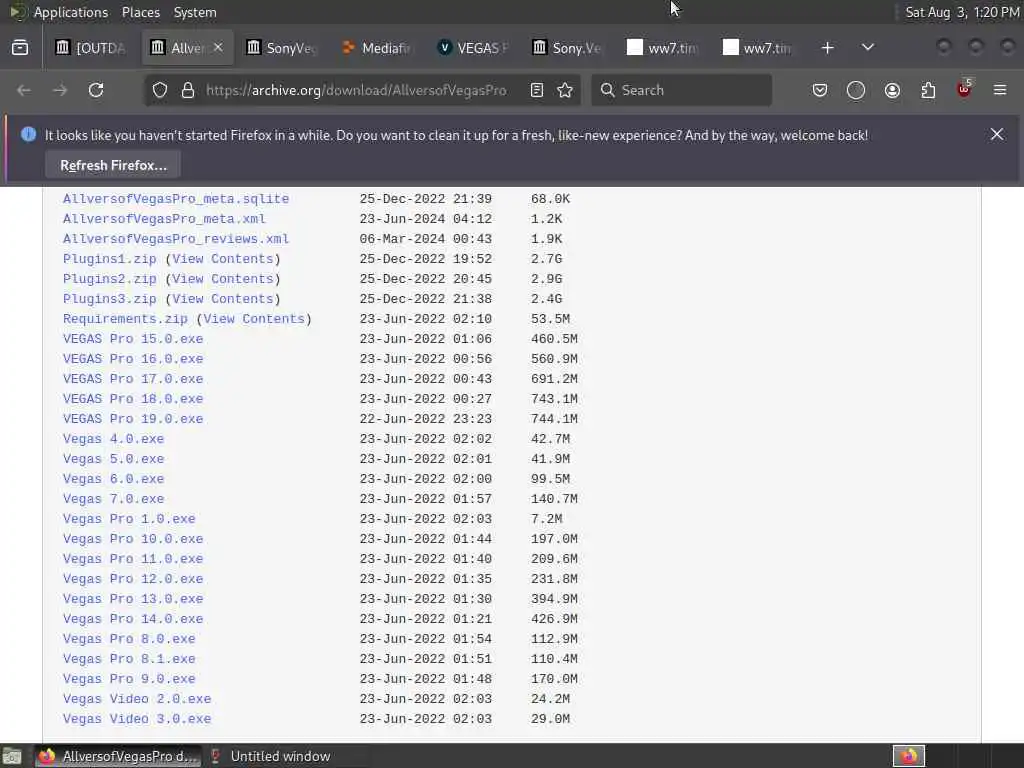Dismiss the Firefox refresh notification bar
The image size is (1024, 768).
click(997, 134)
